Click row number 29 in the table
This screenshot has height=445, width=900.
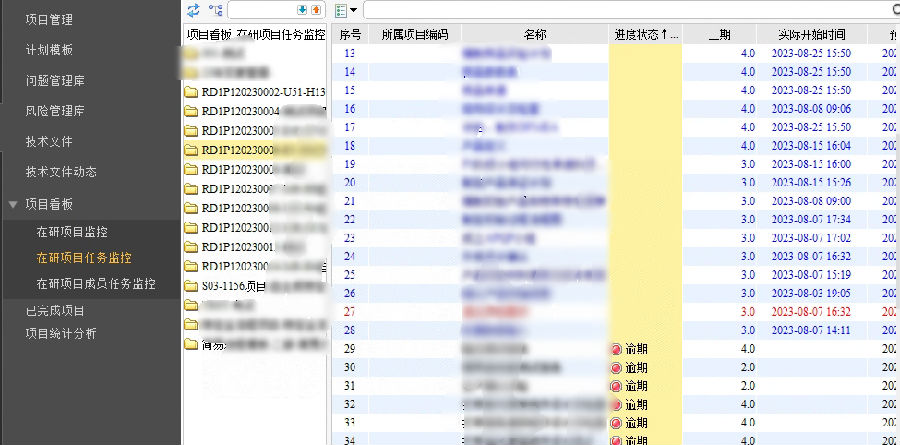350,349
